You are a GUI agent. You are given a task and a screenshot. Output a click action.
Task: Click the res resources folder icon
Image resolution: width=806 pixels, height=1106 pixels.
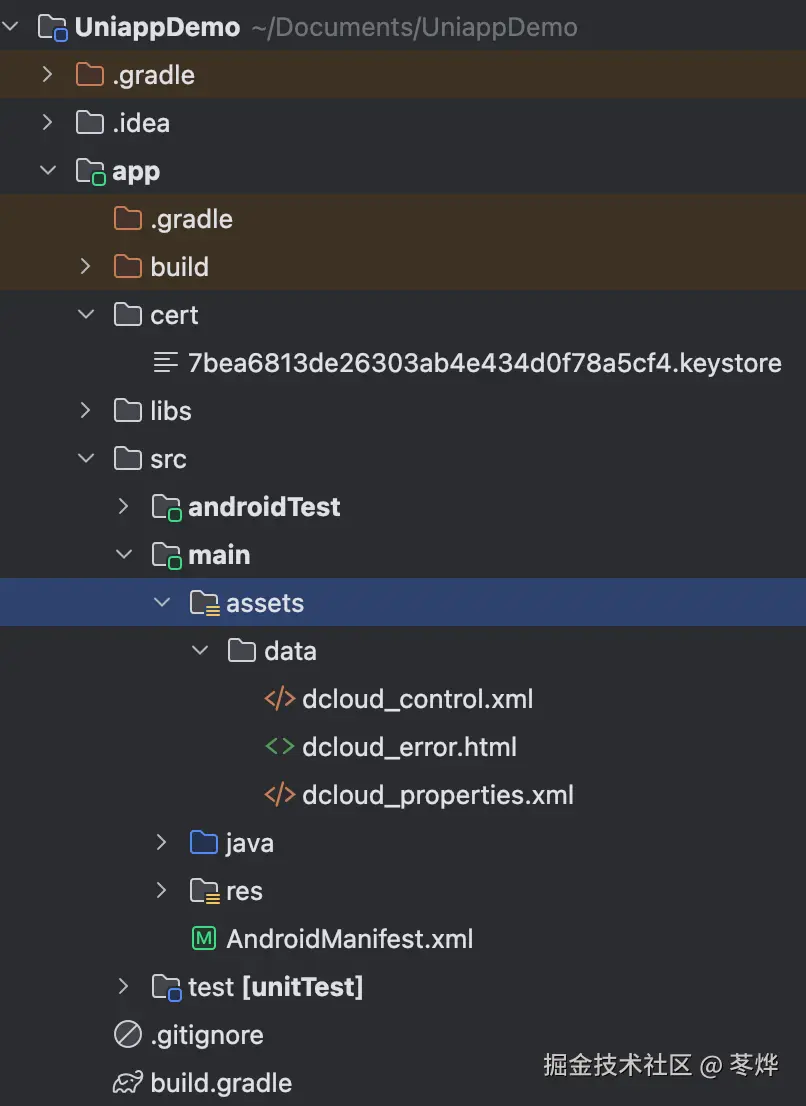coord(204,891)
